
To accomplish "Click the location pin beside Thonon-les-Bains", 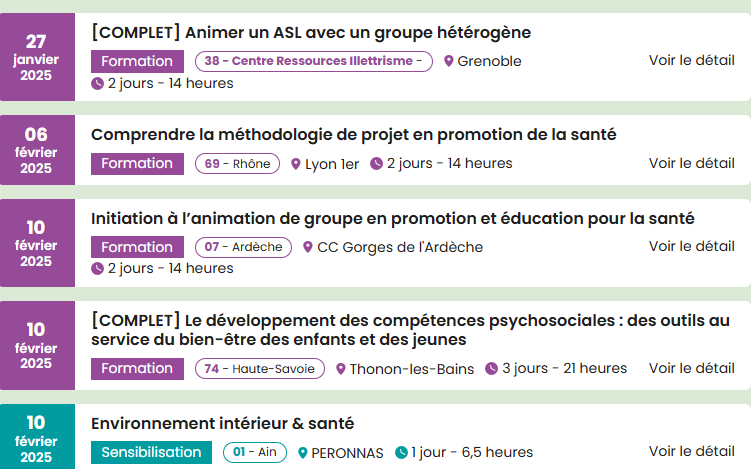I will 341,369.
